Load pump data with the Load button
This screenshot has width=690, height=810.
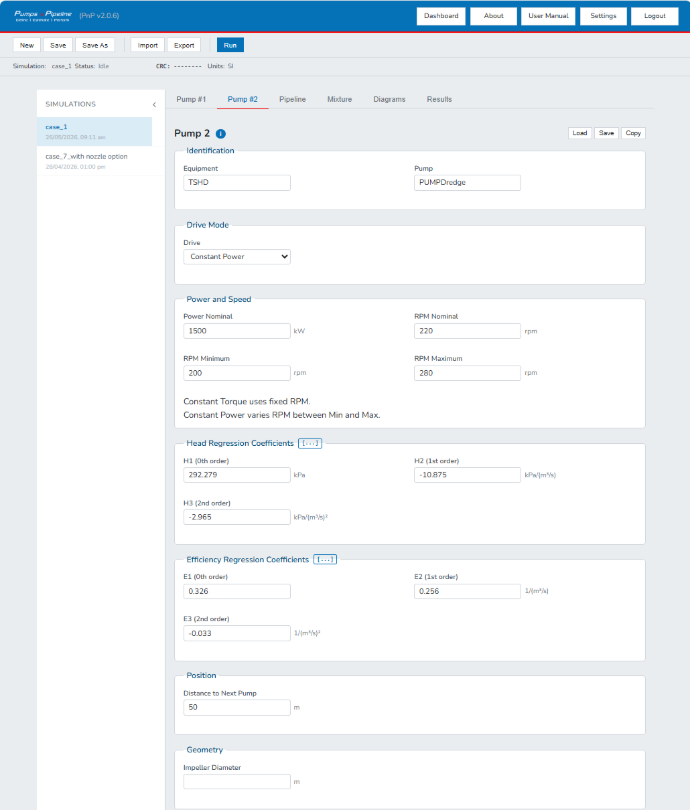click(579, 133)
